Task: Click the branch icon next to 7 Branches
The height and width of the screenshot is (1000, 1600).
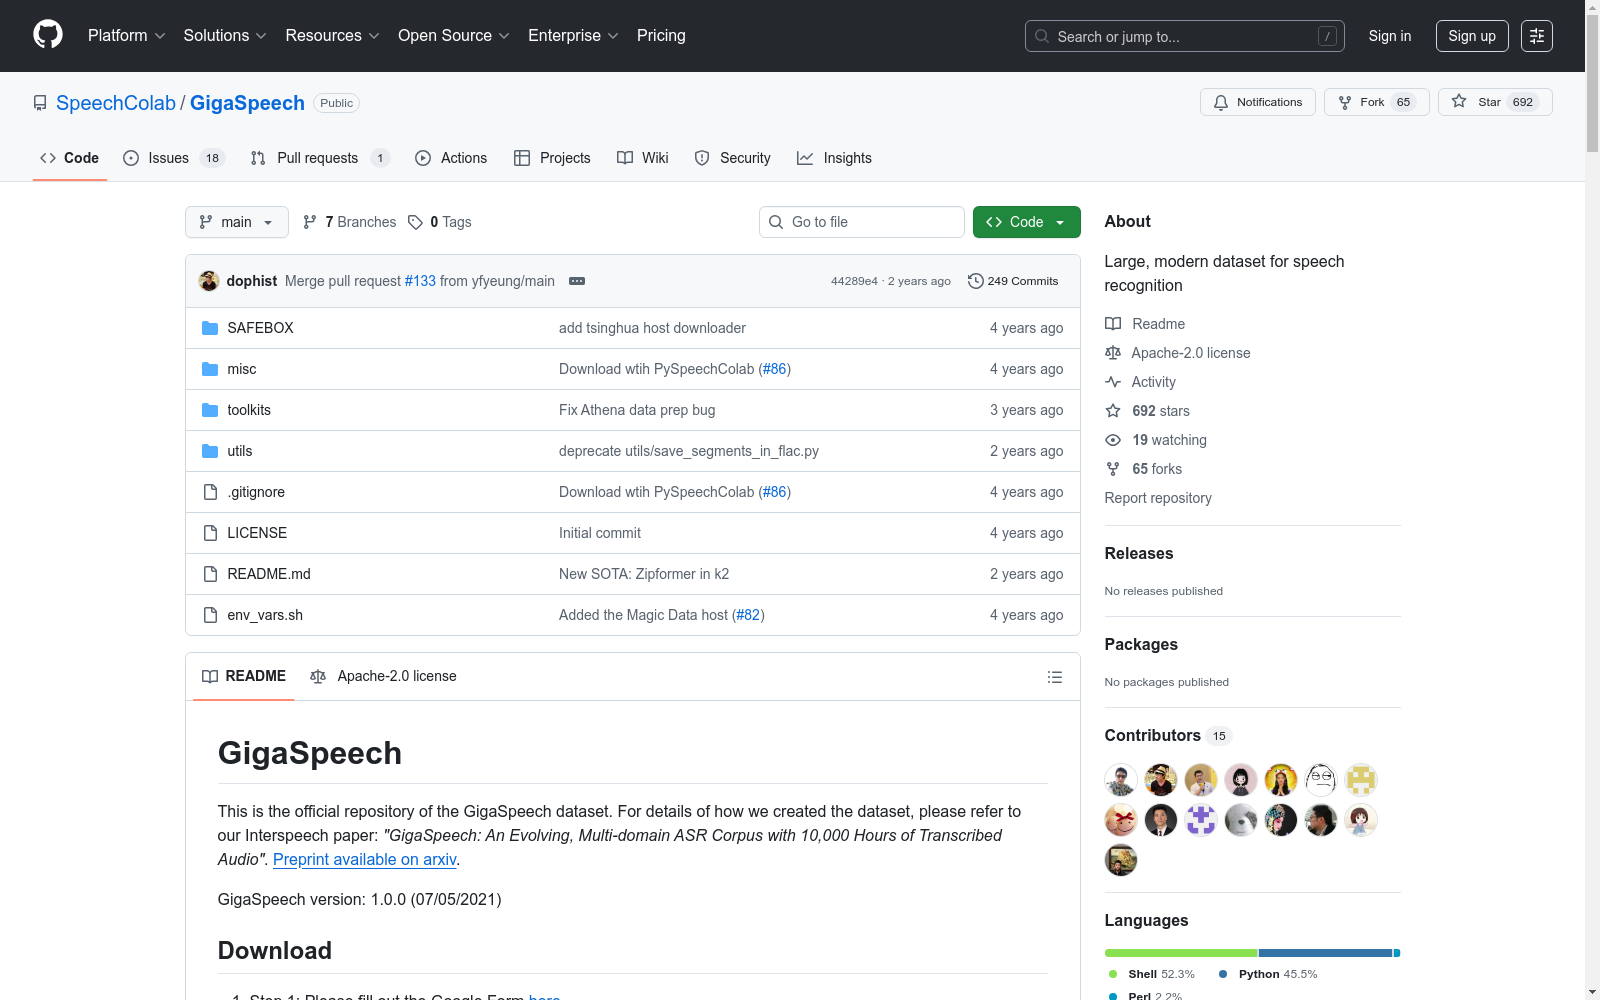Action: pos(310,222)
